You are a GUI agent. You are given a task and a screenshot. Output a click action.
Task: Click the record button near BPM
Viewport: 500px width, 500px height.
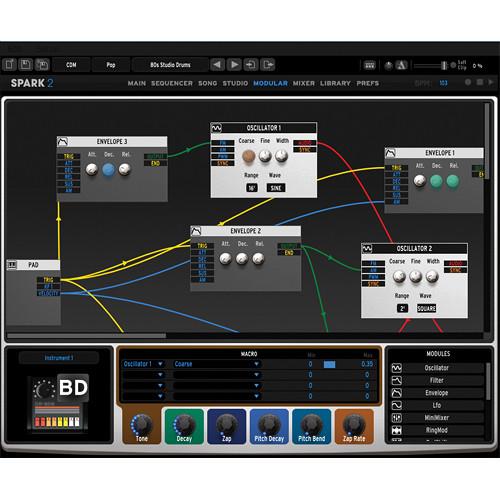coord(468,82)
